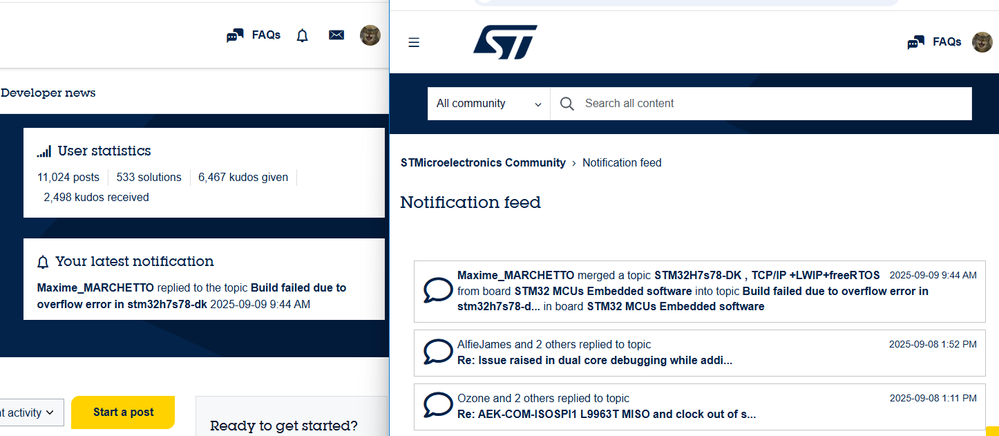This screenshot has width=999, height=436.
Task: Open Issue raised in dual core debugging topic
Action: (595, 360)
